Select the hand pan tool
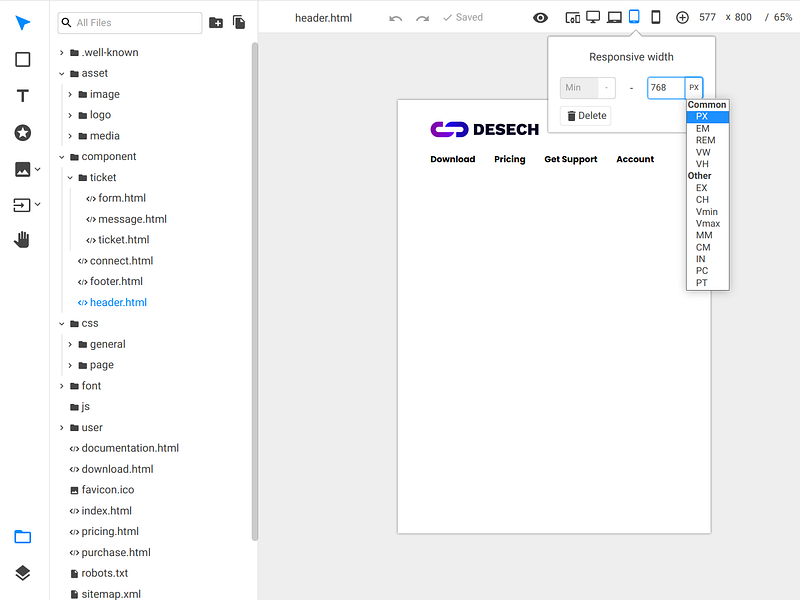Image resolution: width=800 pixels, height=600 pixels. coord(22,239)
